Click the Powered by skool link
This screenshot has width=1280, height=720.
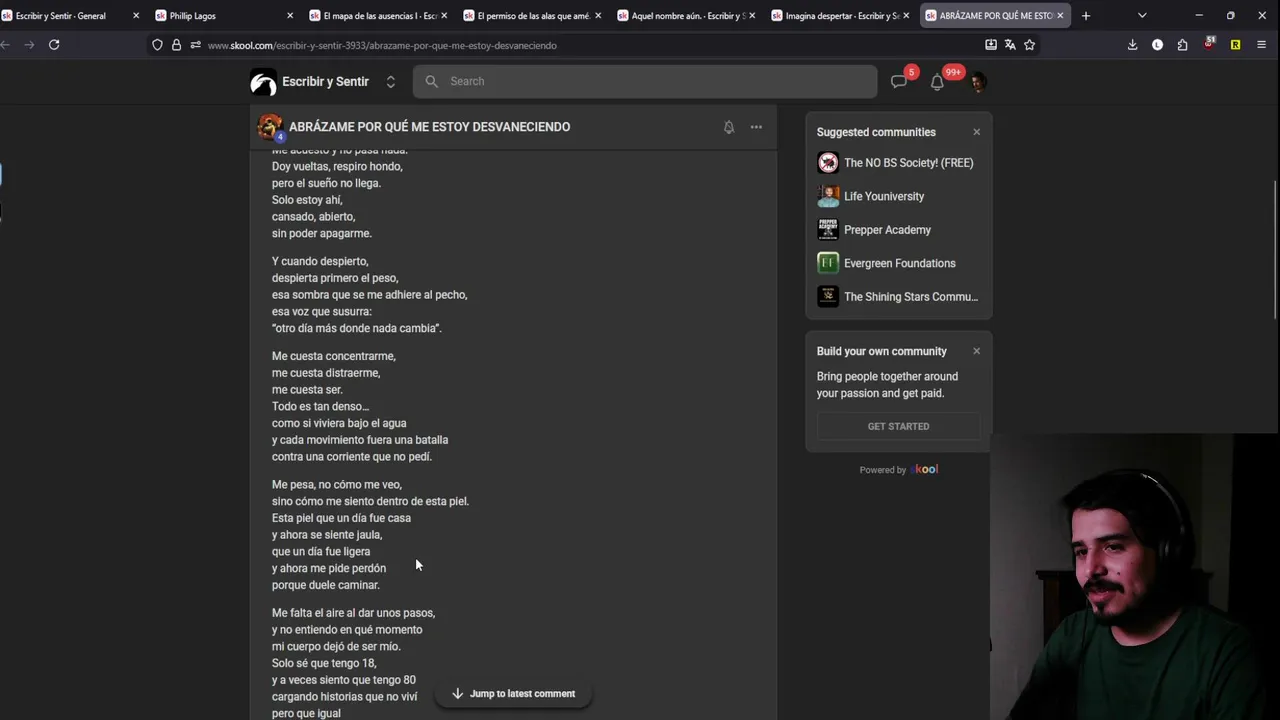coord(898,470)
